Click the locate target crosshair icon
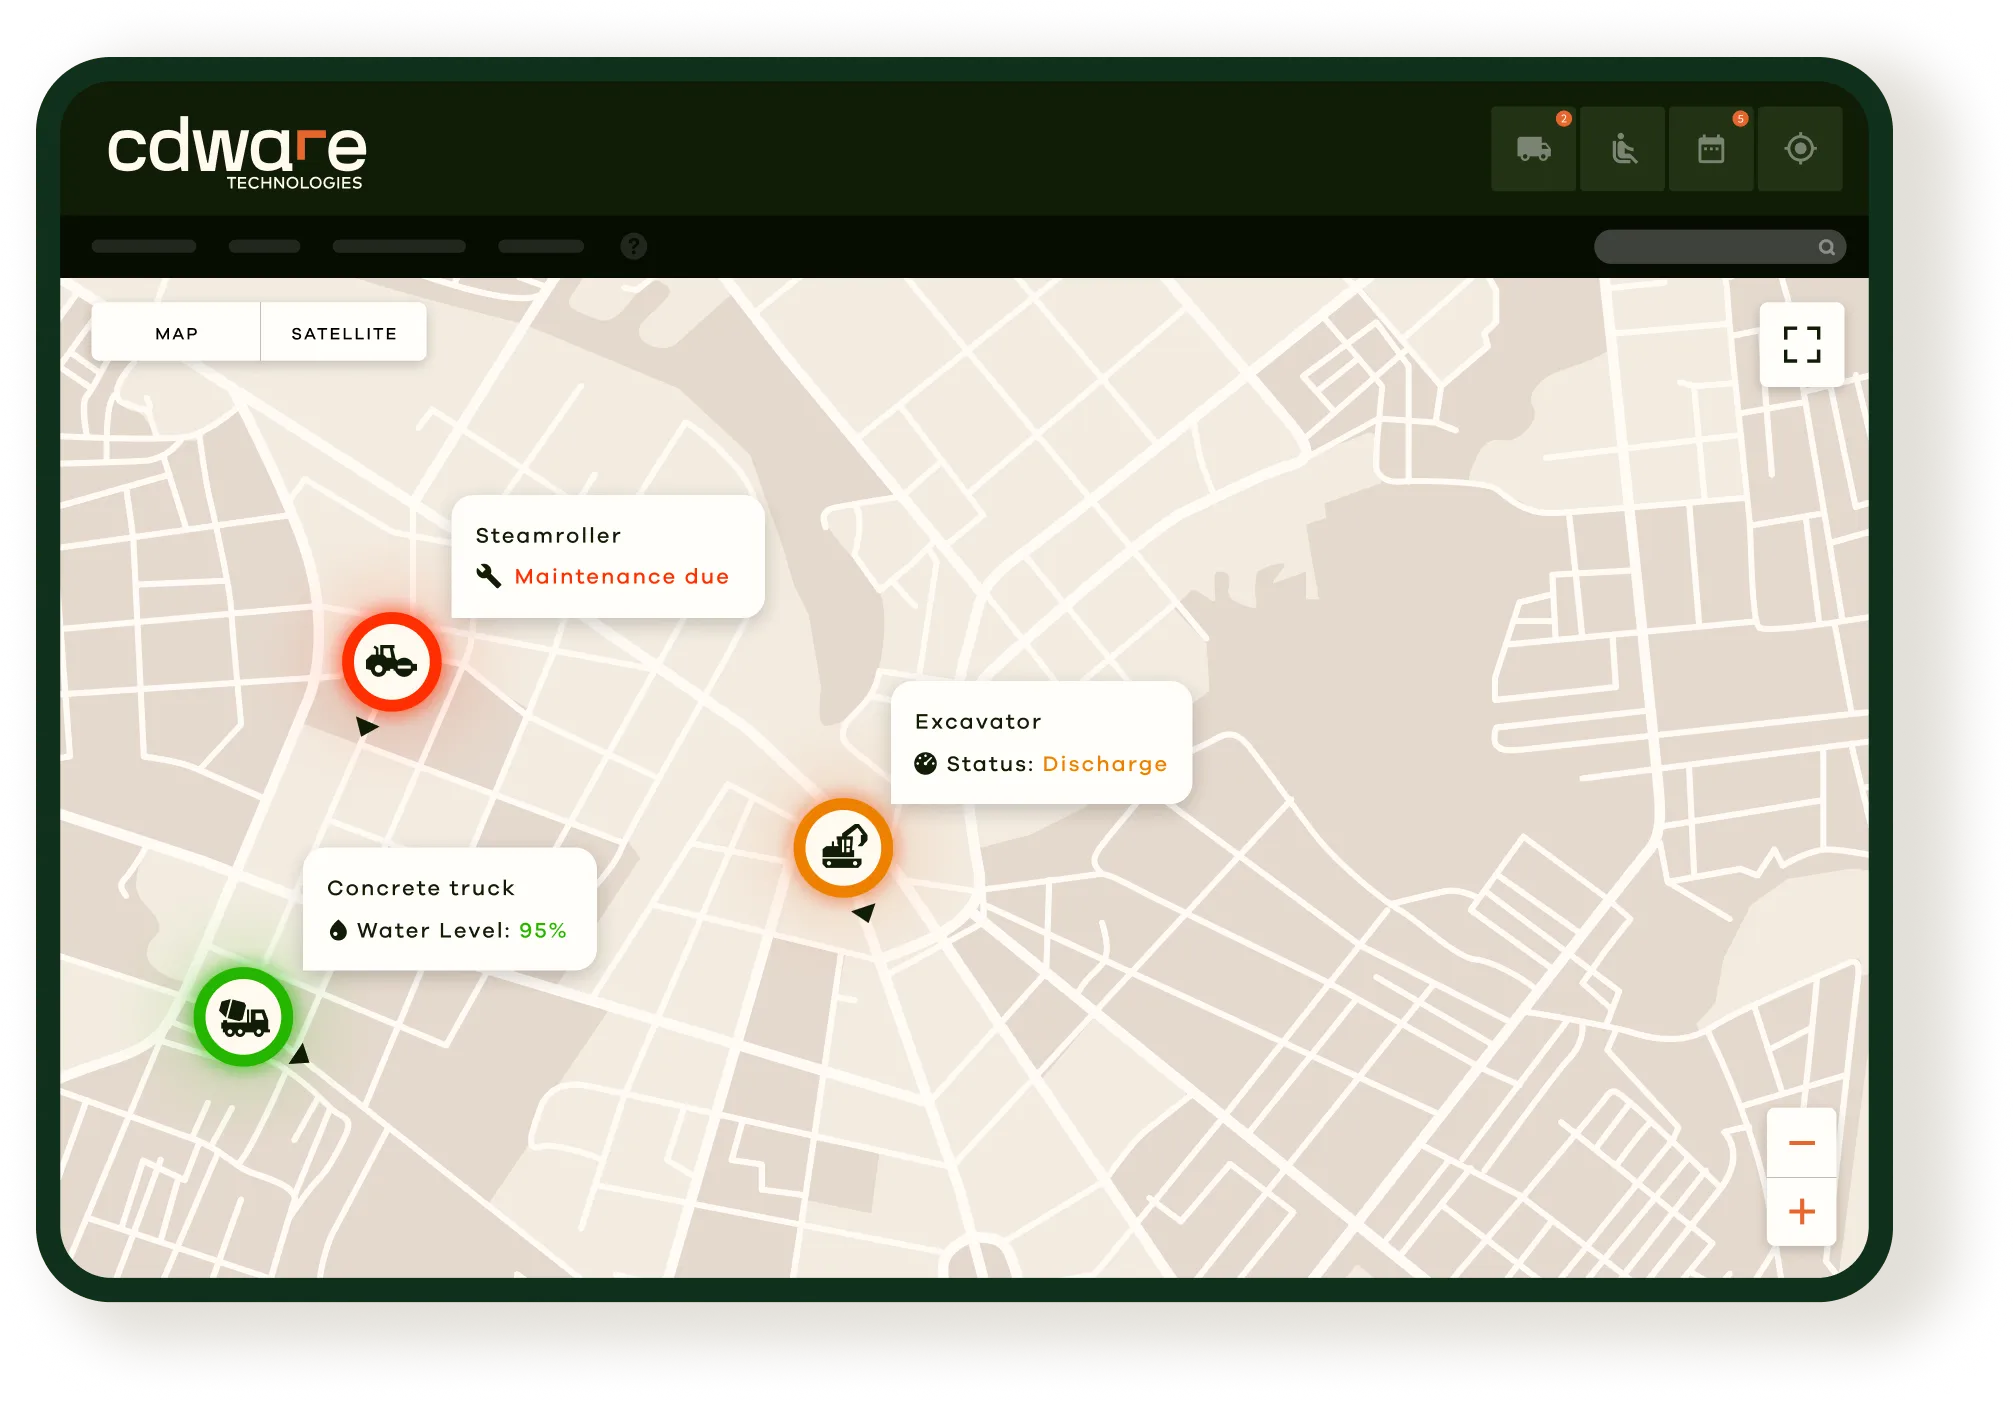The width and height of the screenshot is (2013, 1401). click(x=1800, y=149)
